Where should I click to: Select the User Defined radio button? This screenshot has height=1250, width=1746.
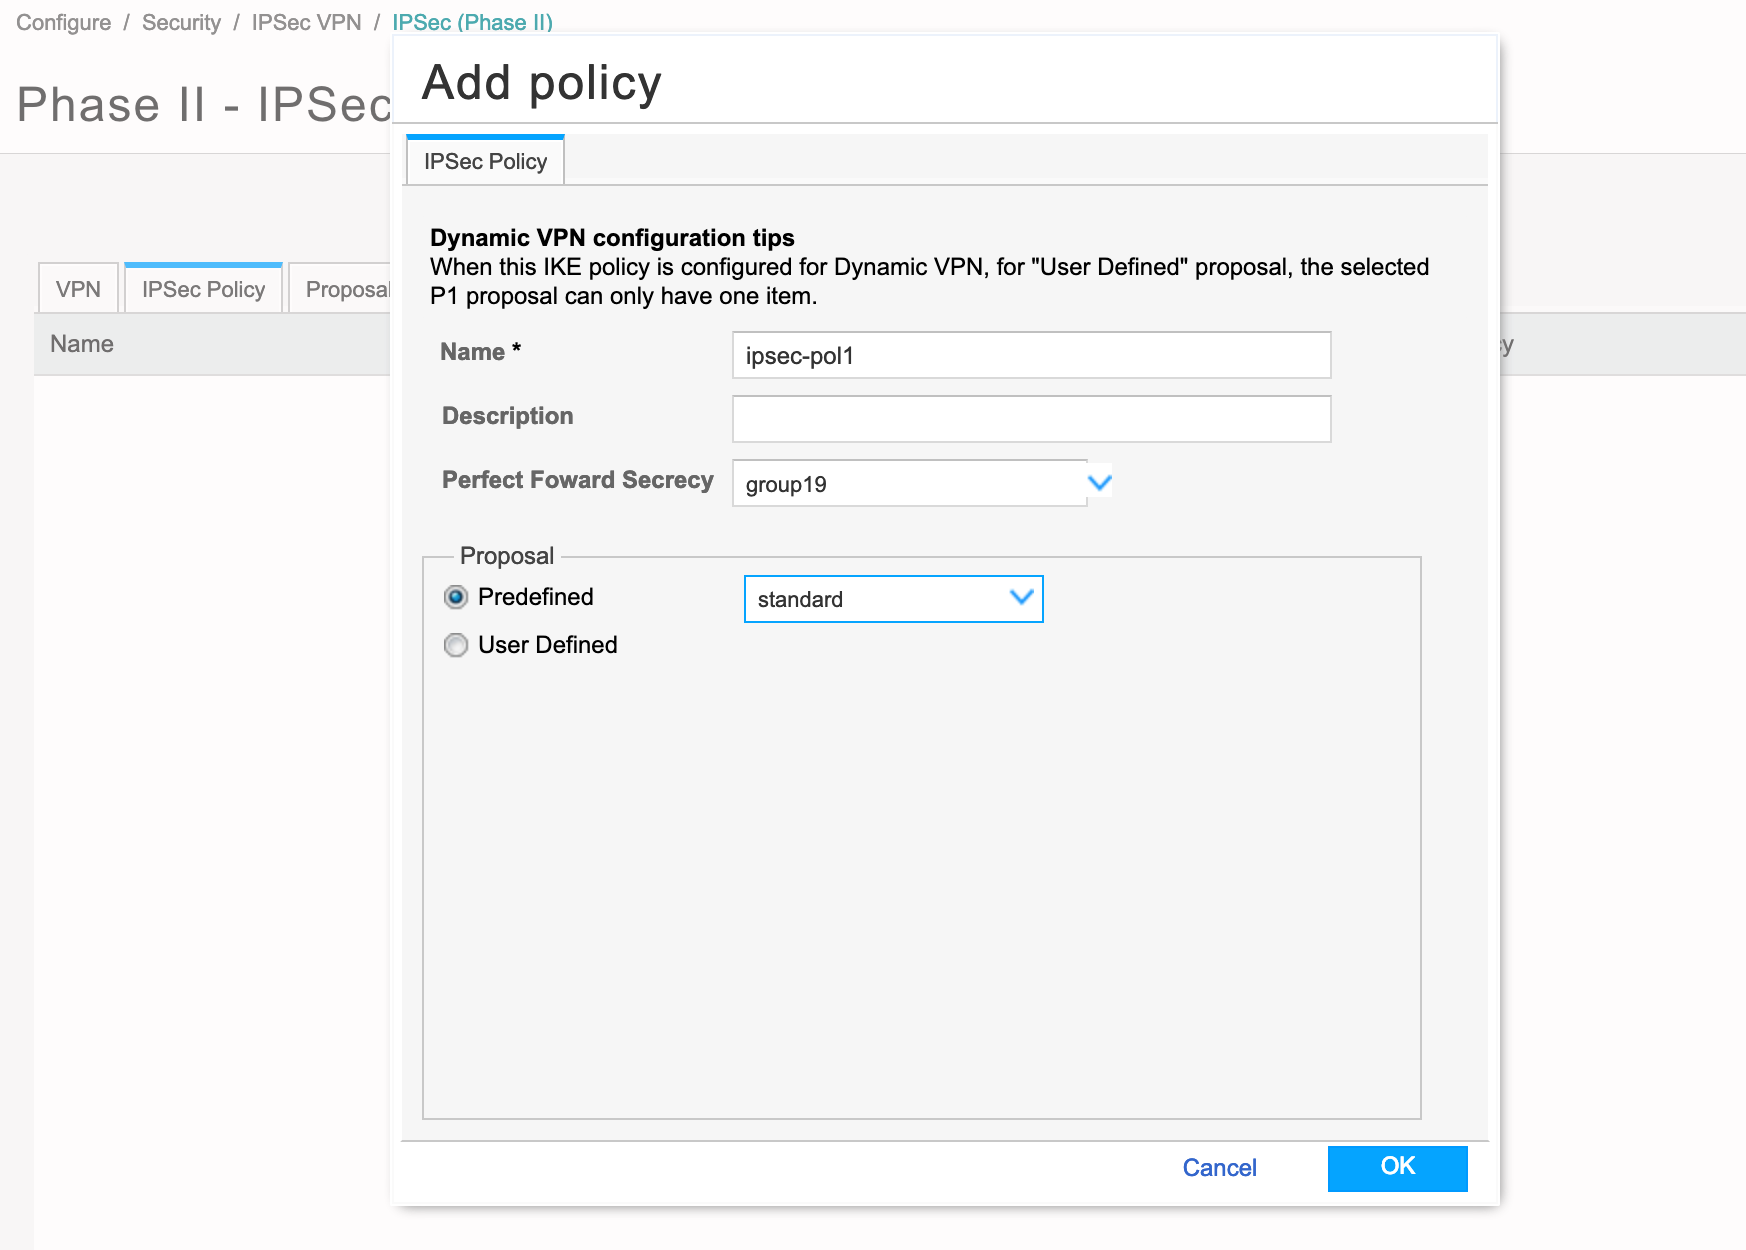[456, 645]
